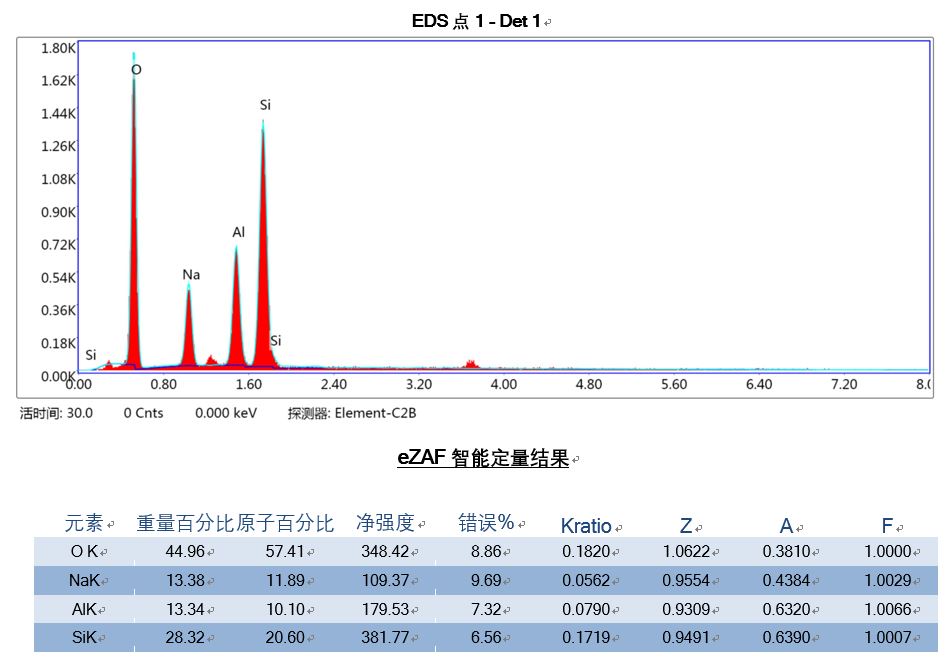Click A value '0.6390'
Screen dimensions: 951x671
pyautogui.click(x=786, y=638)
